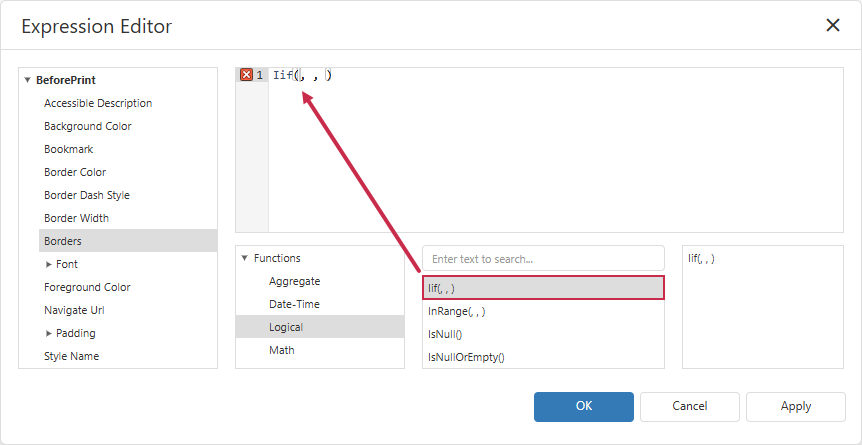Screen dimensions: 862x445
Task: Select the IsNullOrEmpty() function
Action: (x=543, y=357)
